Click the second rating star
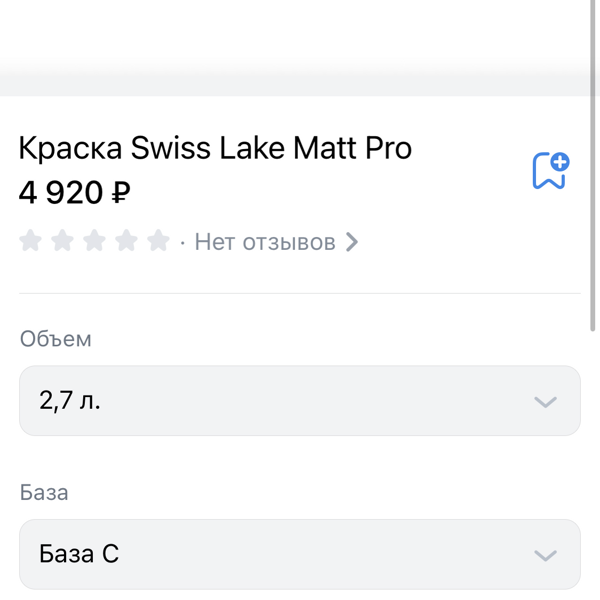Viewport: 600px width, 600px height. (63, 241)
